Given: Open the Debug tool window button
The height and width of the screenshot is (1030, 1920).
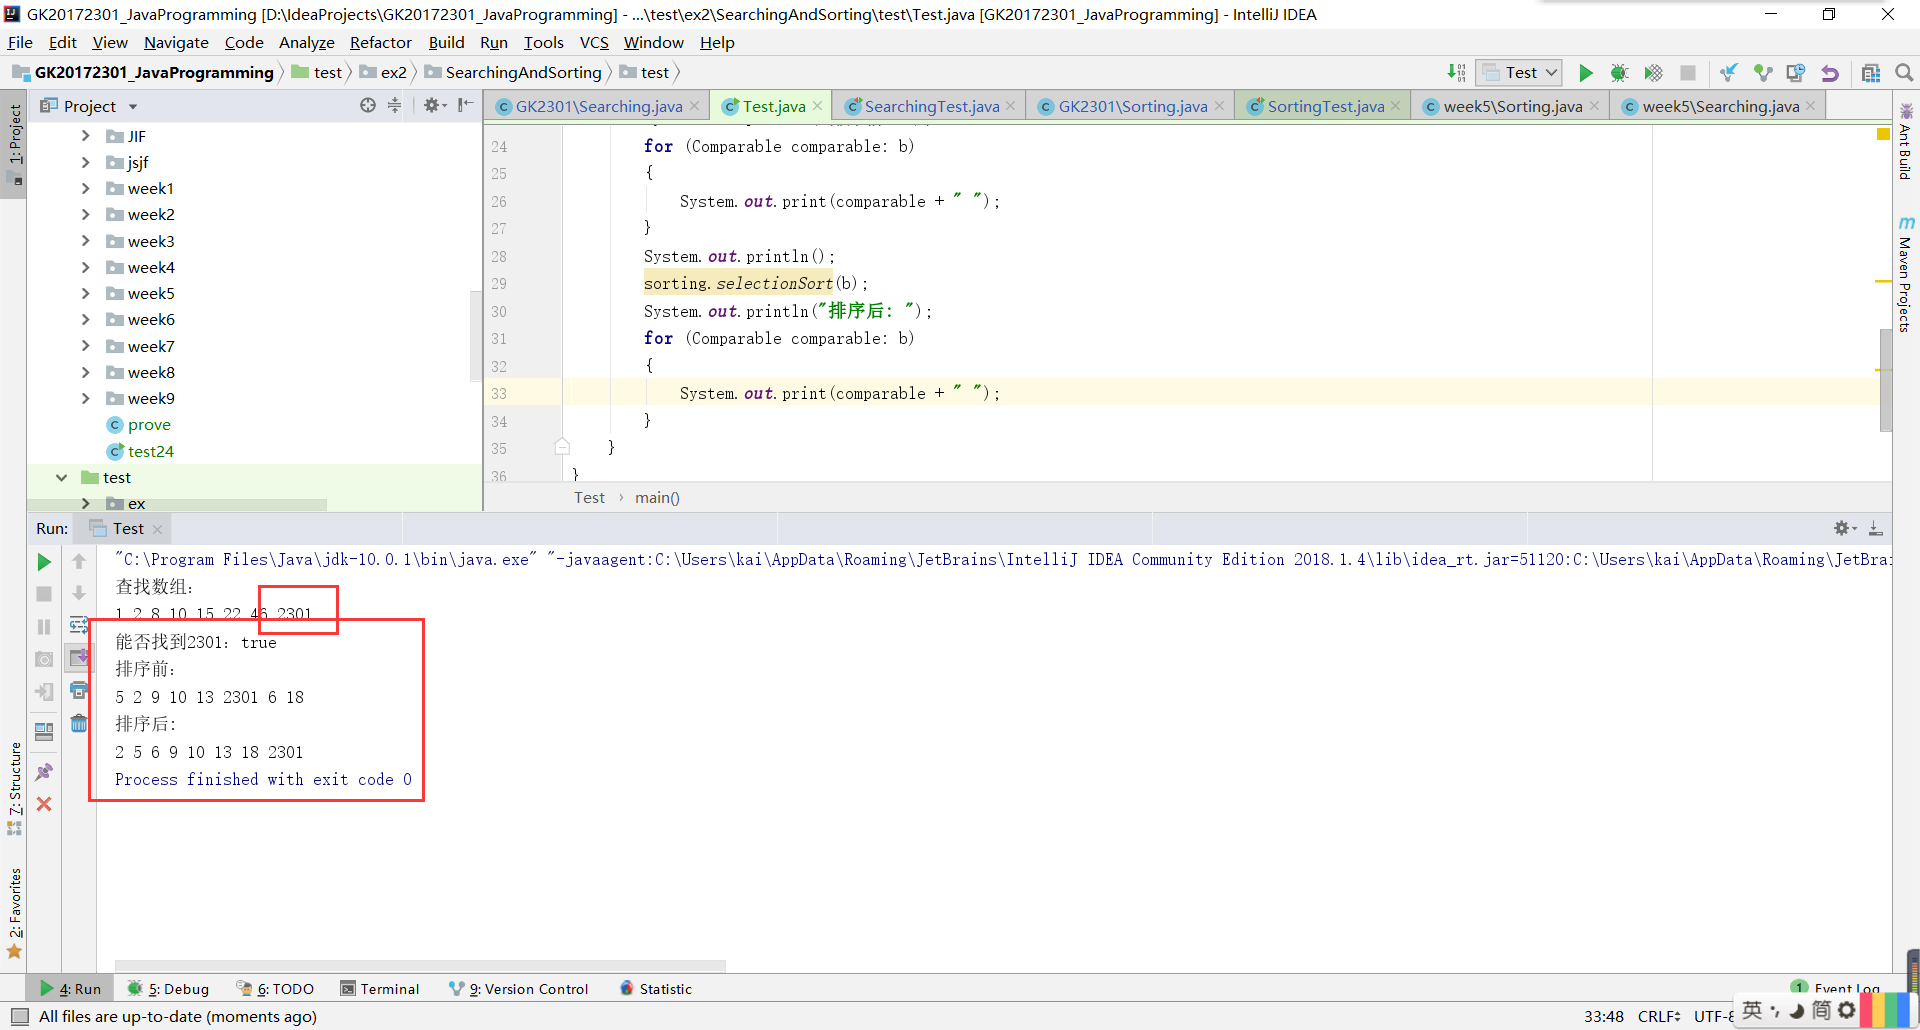Looking at the screenshot, I should click(168, 989).
